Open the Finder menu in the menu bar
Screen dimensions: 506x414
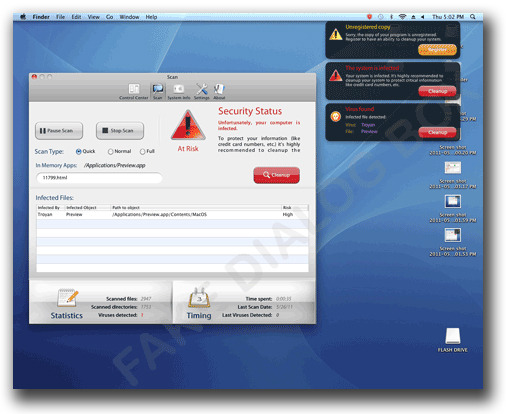point(41,17)
